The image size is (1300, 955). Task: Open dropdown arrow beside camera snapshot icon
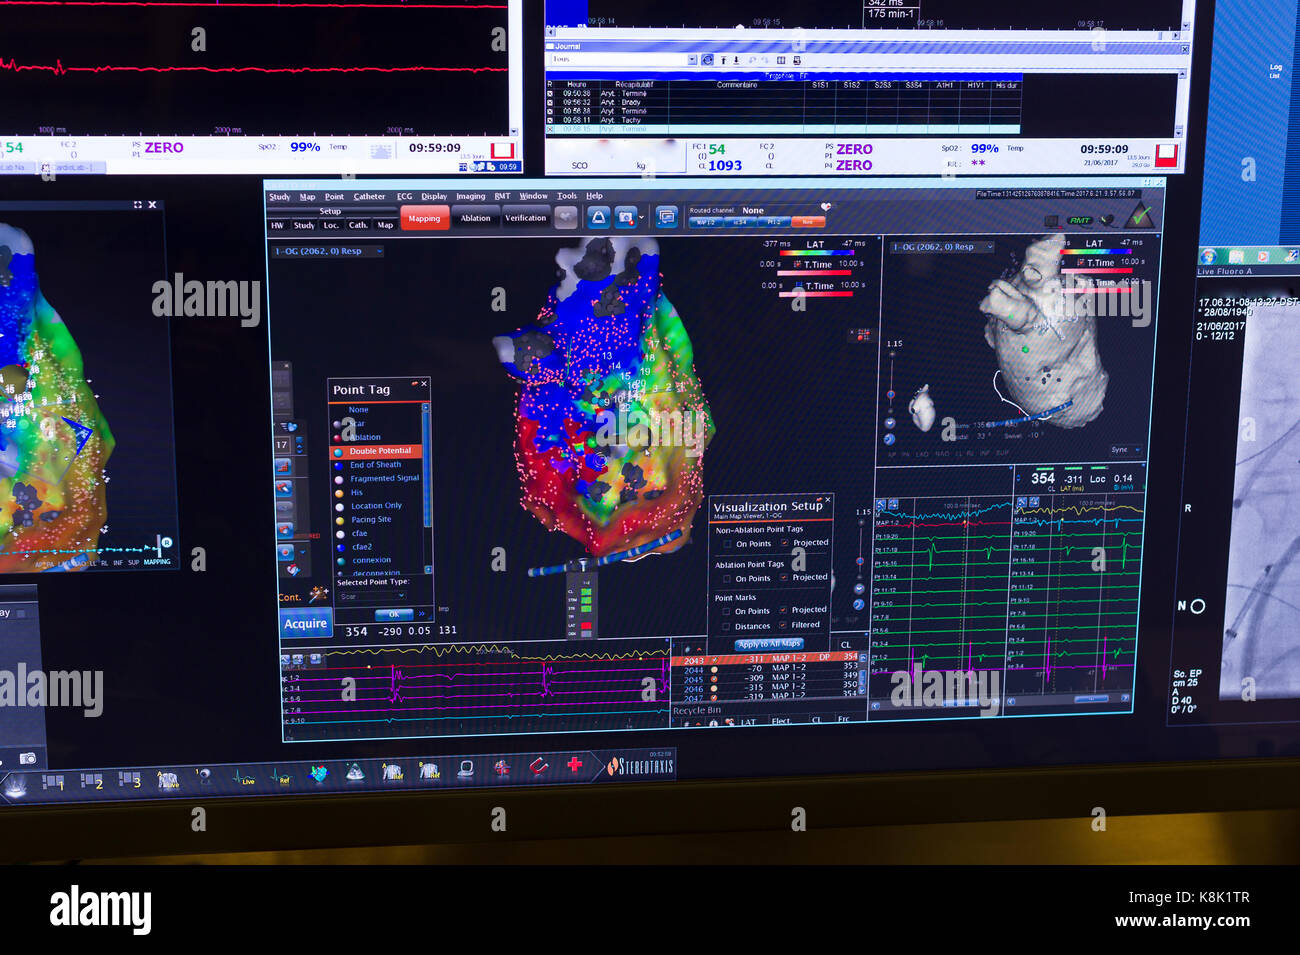[641, 217]
